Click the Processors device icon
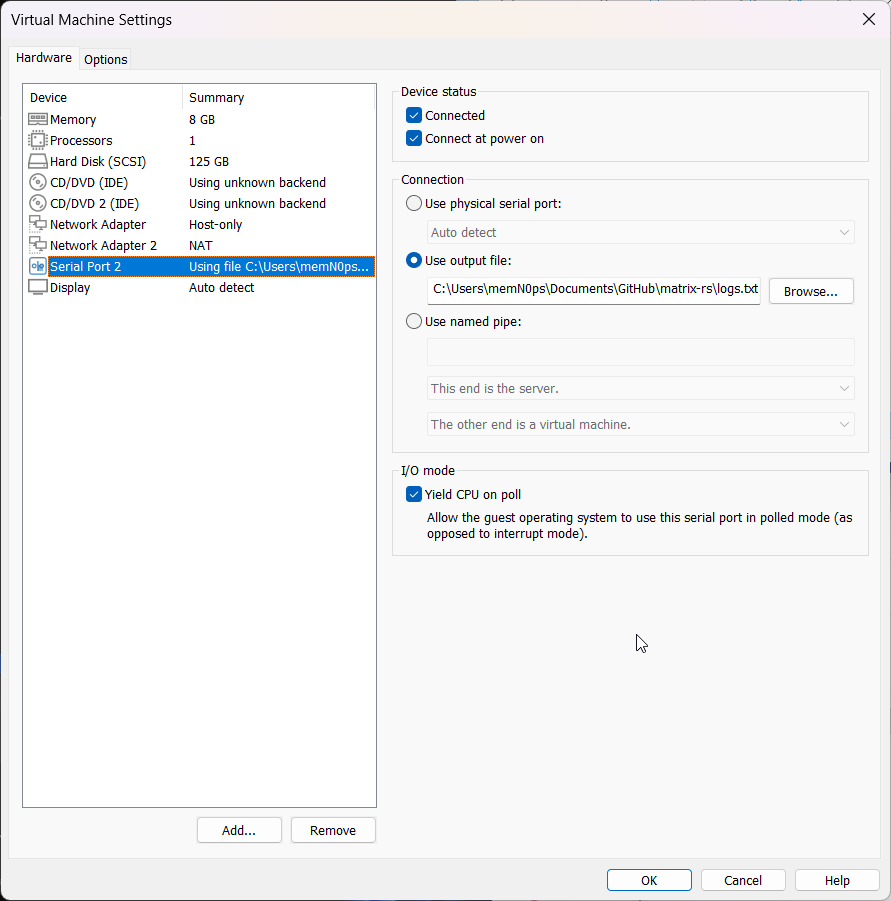 click(x=36, y=140)
